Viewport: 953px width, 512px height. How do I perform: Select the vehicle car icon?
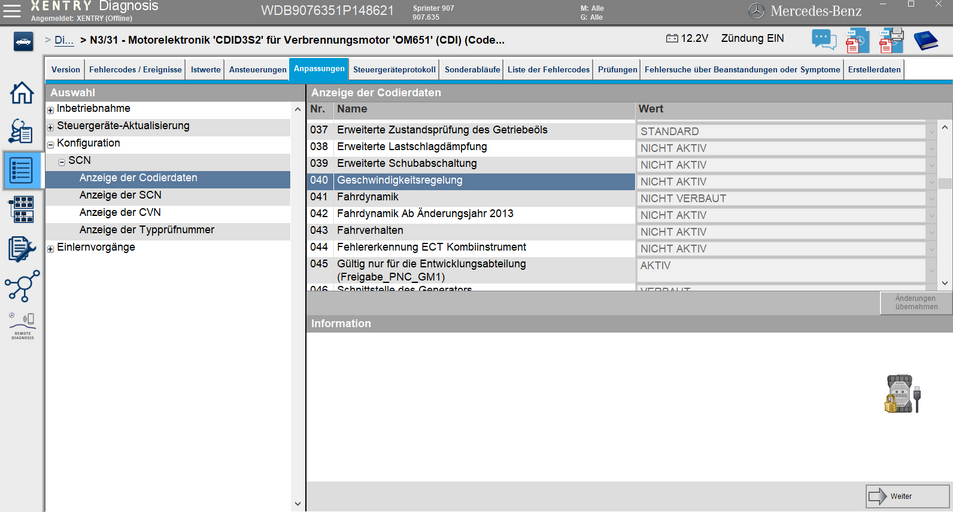(23, 41)
